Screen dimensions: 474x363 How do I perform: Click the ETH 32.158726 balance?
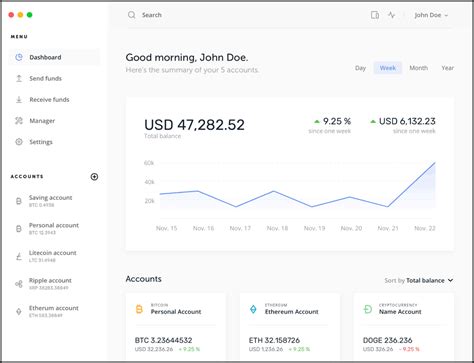(274, 340)
